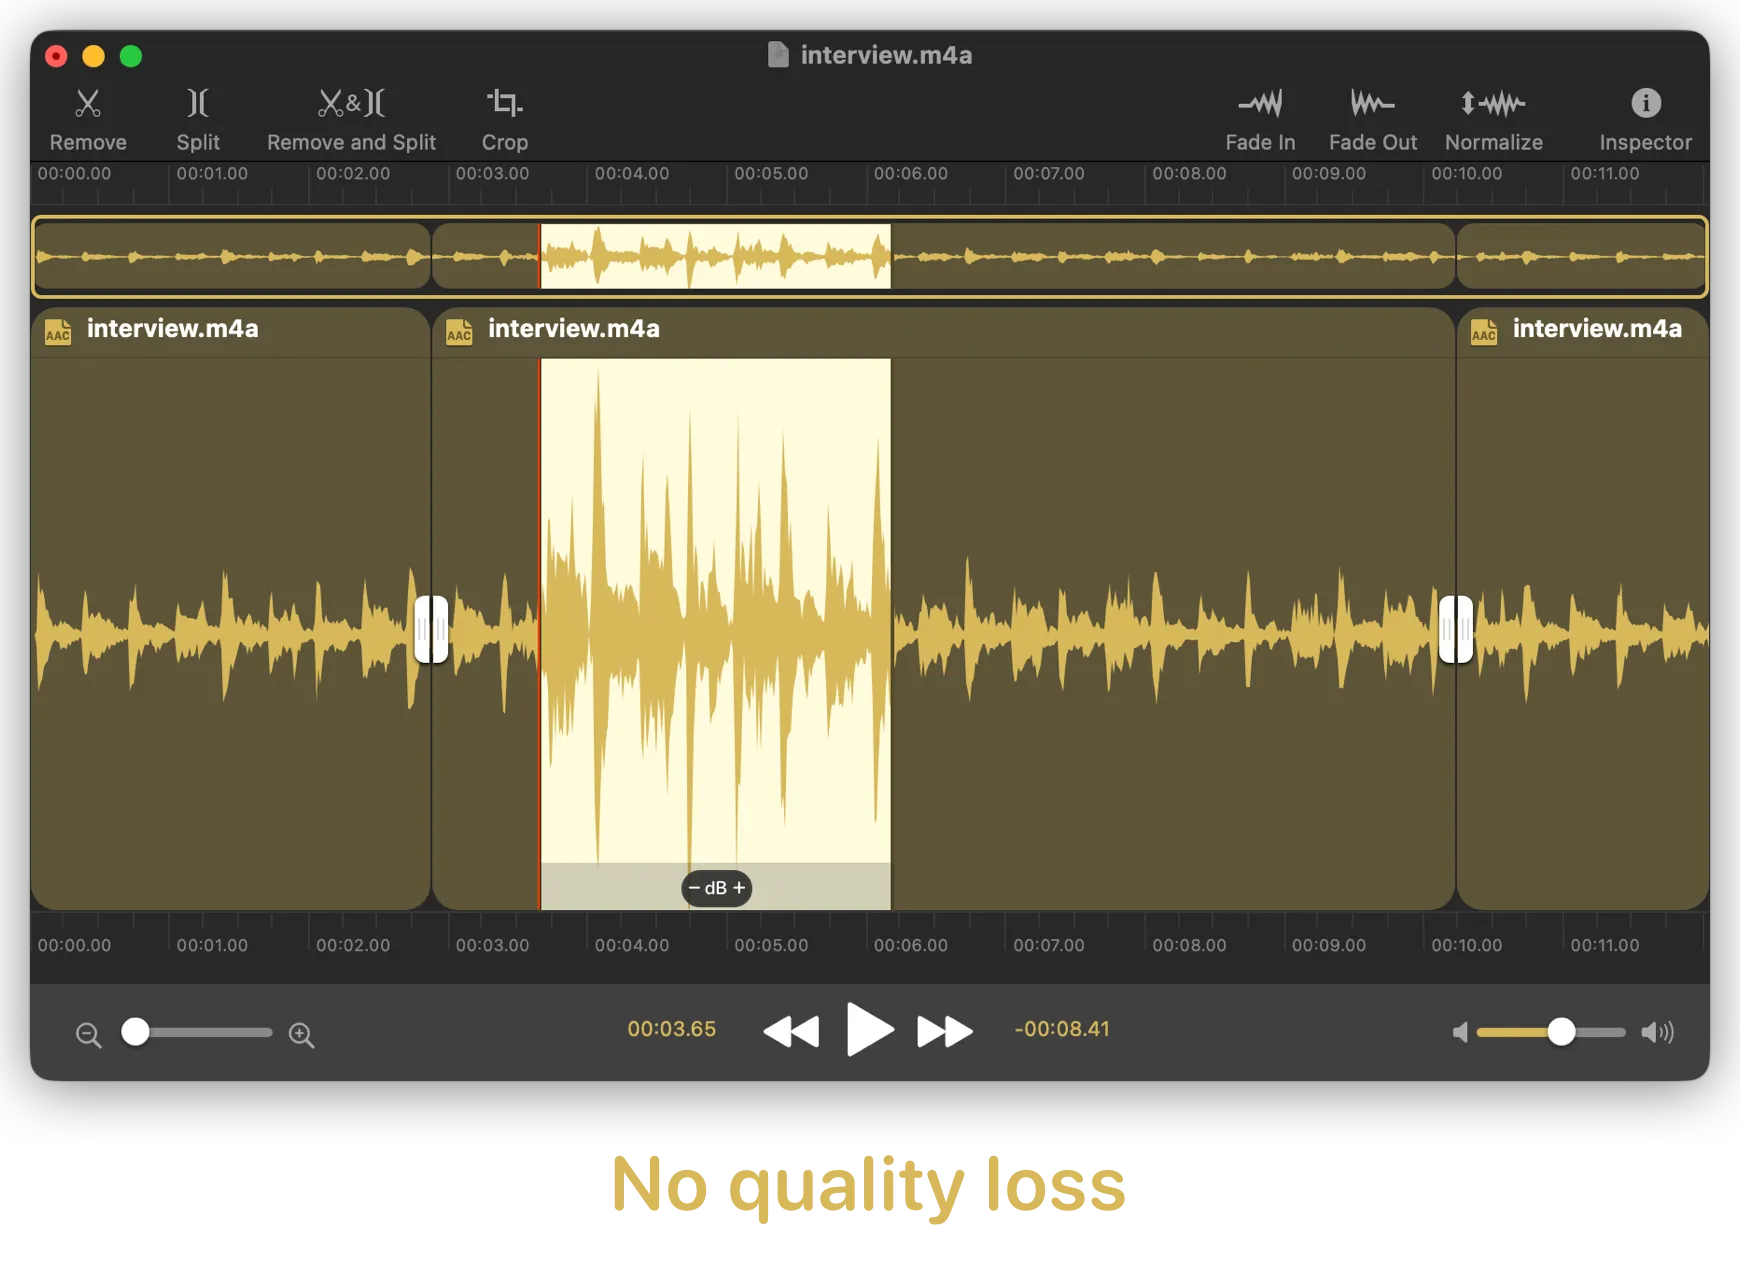Click the zoom out magnifier icon

click(x=89, y=1035)
